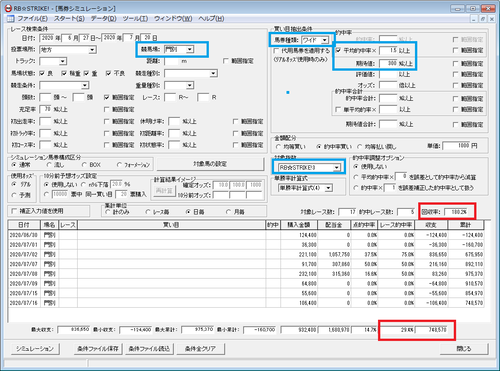Toggle the 平均的中率× checkbox
The width and height of the screenshot is (500, 371).
point(339,50)
